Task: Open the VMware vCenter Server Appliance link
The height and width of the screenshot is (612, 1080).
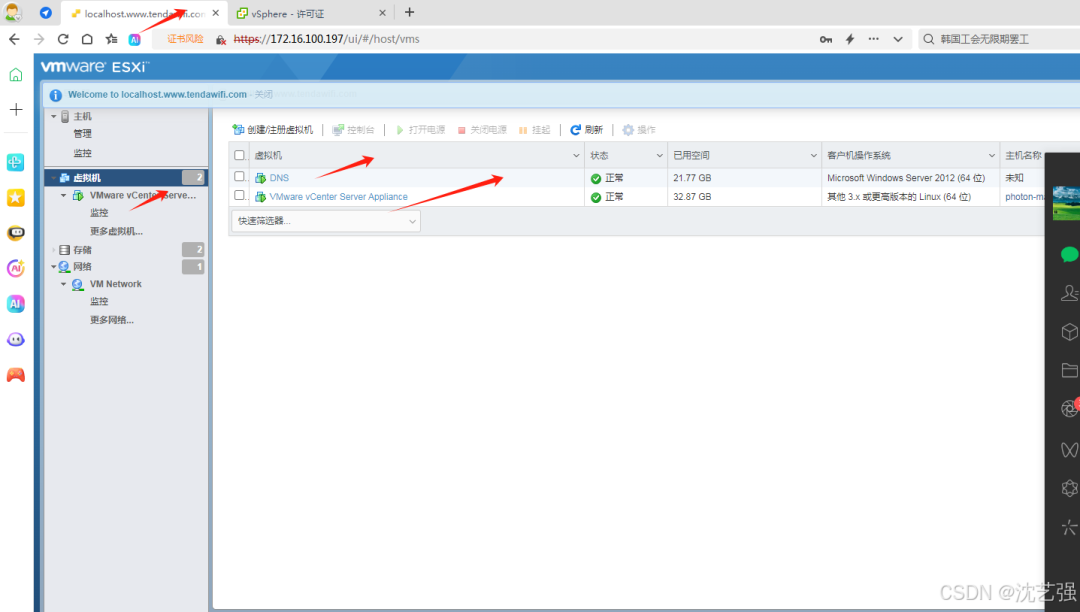Action: [338, 196]
